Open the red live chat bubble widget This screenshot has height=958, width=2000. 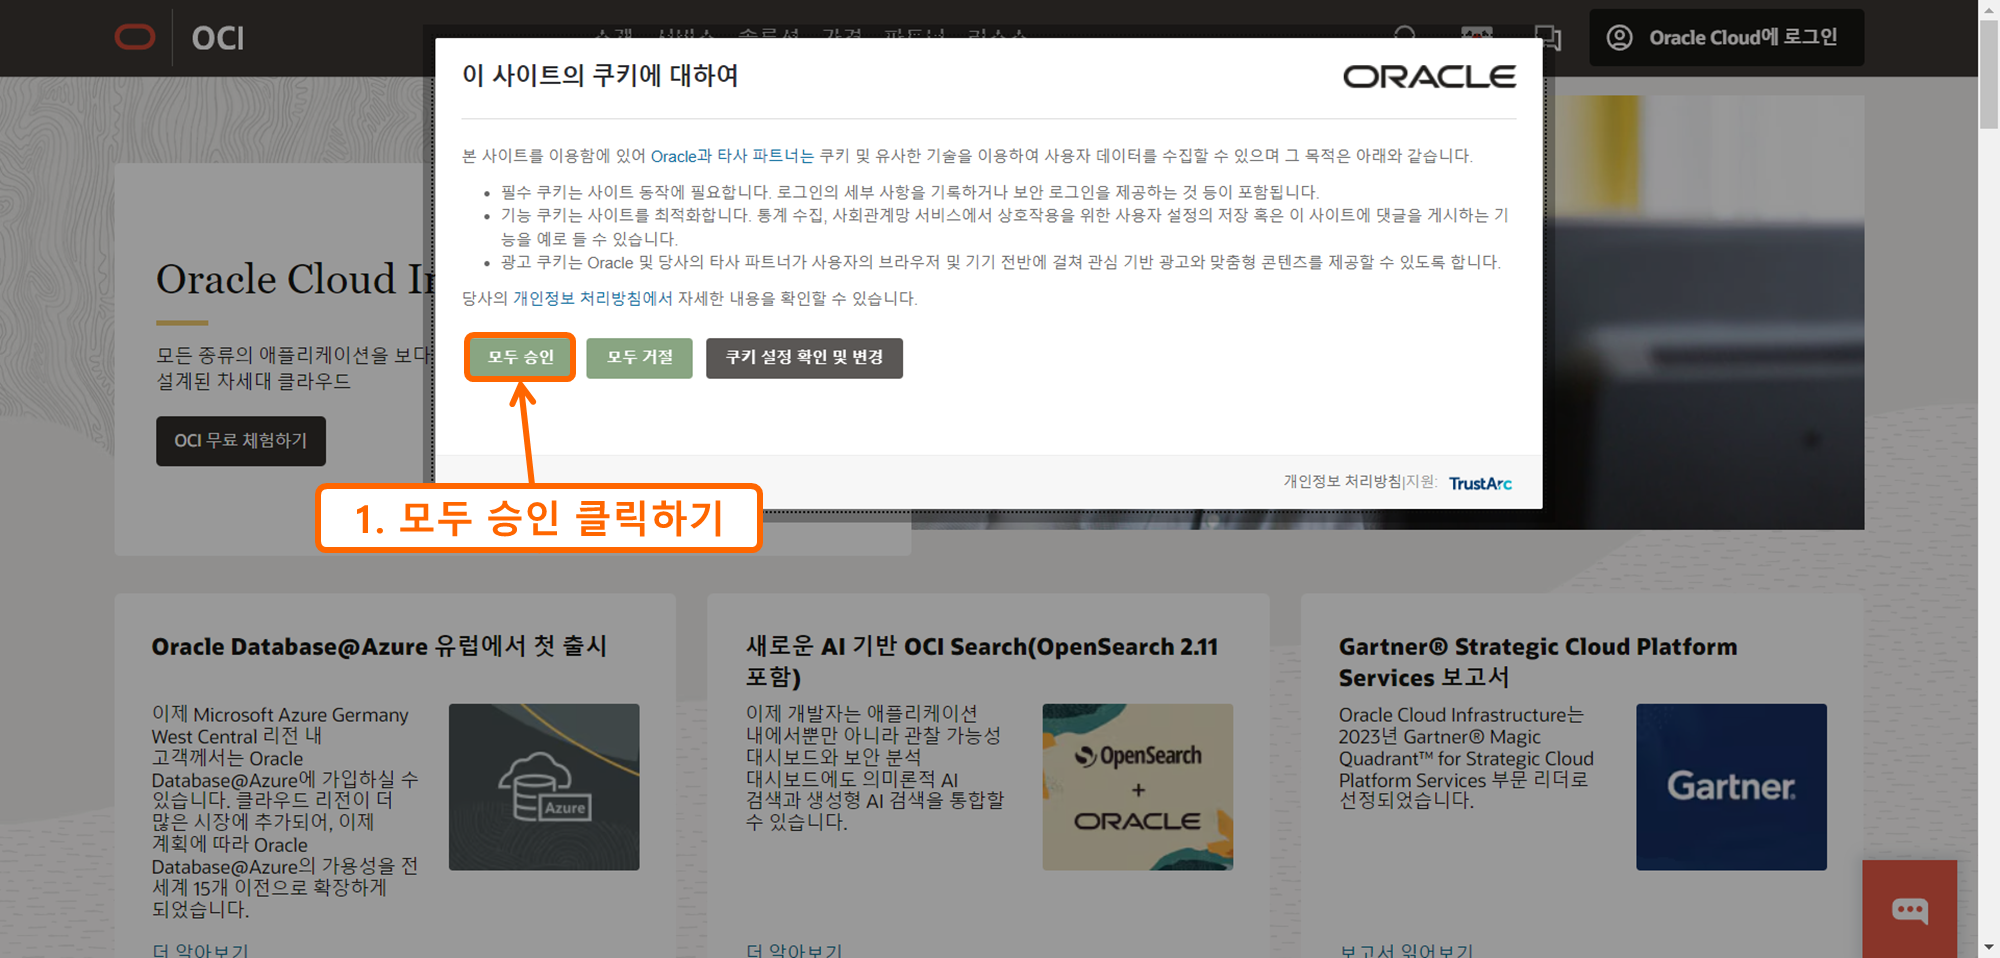[x=1909, y=909]
